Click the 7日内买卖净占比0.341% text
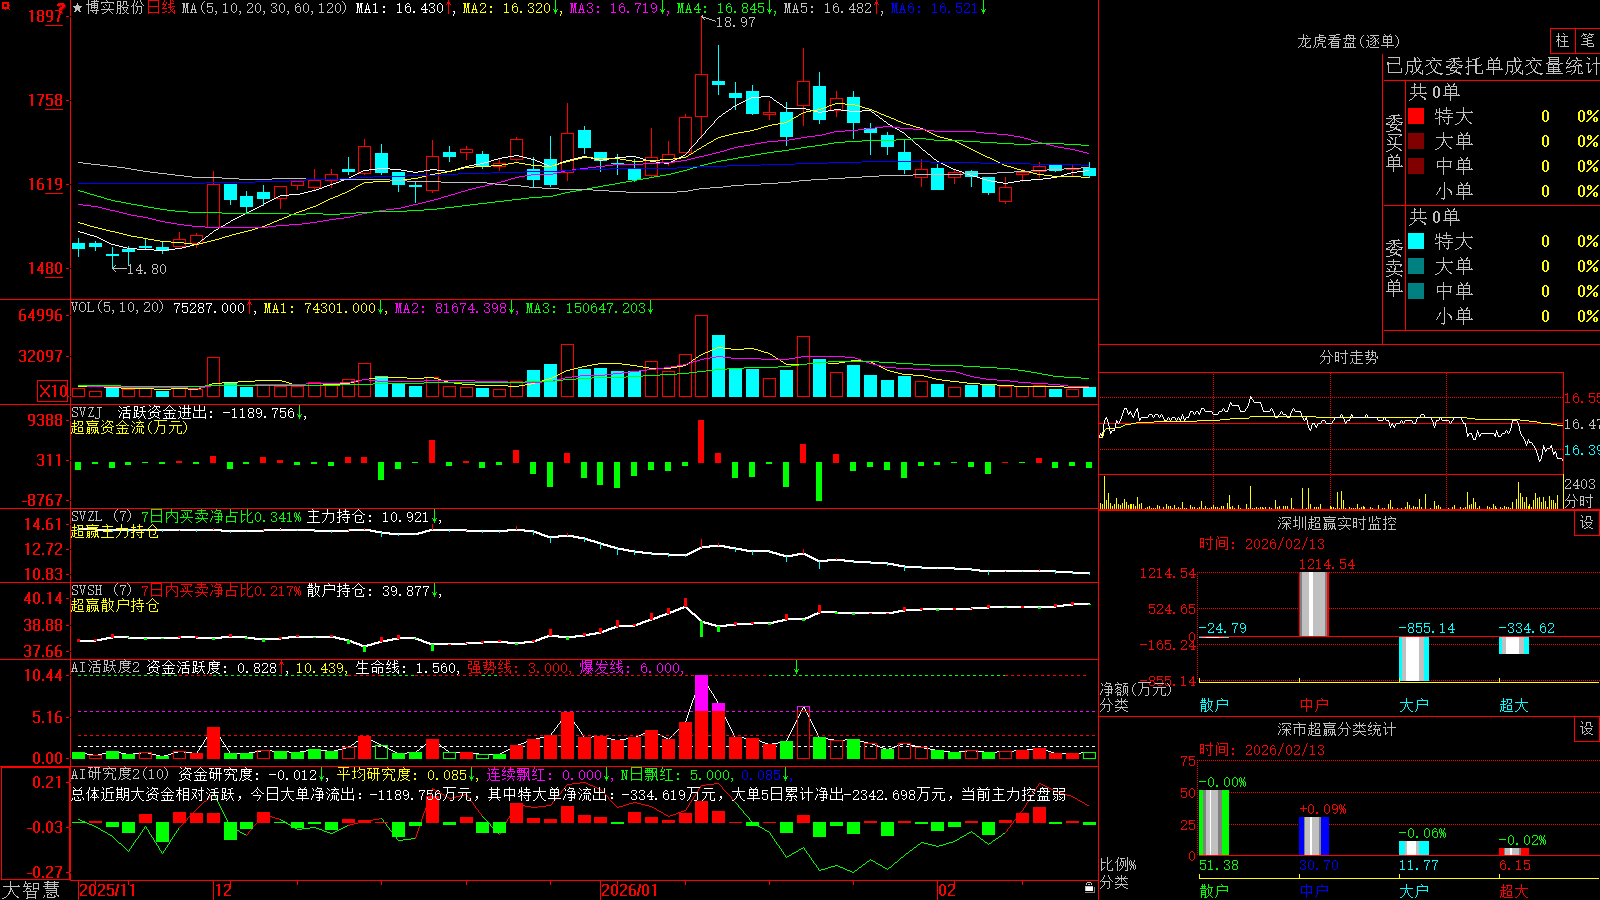The height and width of the screenshot is (900, 1600). tap(221, 517)
